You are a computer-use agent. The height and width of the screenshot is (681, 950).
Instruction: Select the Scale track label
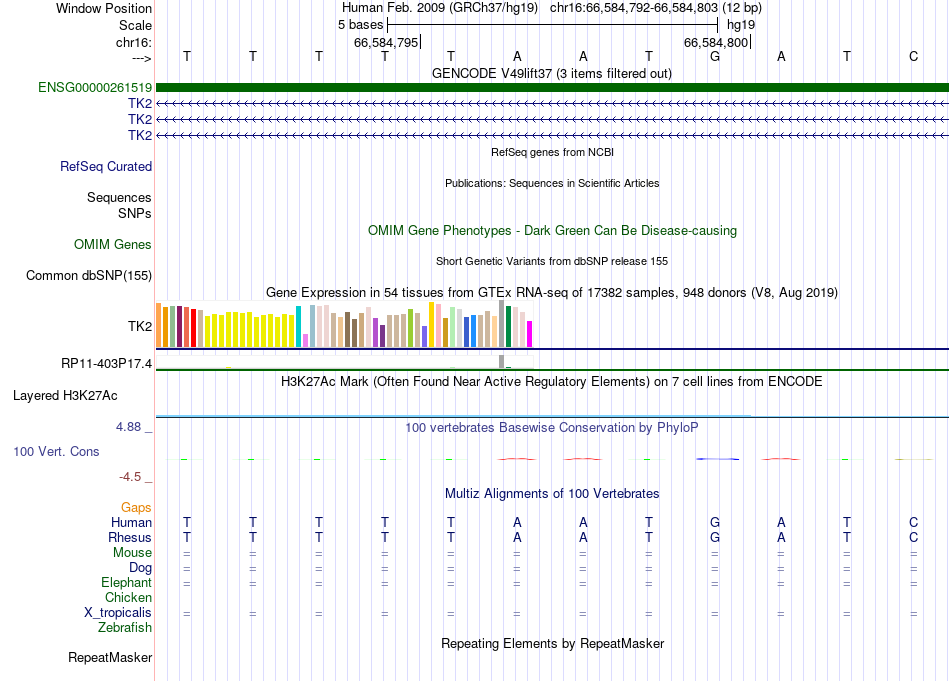(x=135, y=25)
